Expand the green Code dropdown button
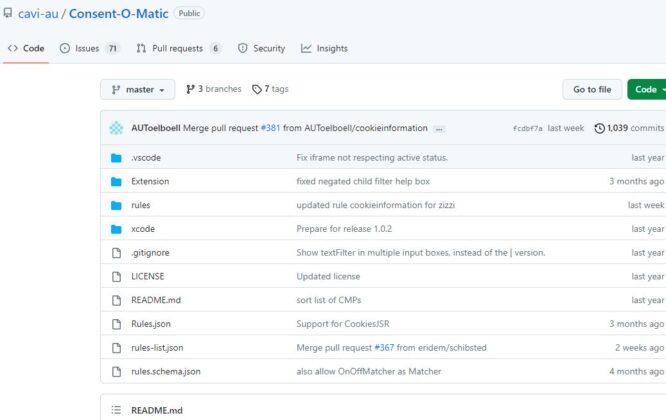Screen dimensions: 666x420 647,90
